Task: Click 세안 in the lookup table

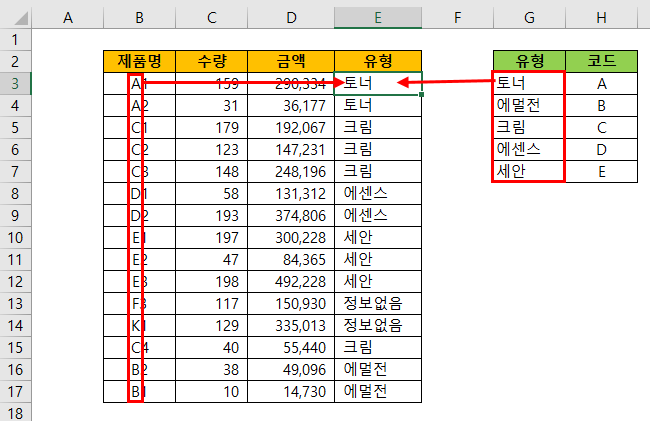Action: pyautogui.click(x=529, y=172)
